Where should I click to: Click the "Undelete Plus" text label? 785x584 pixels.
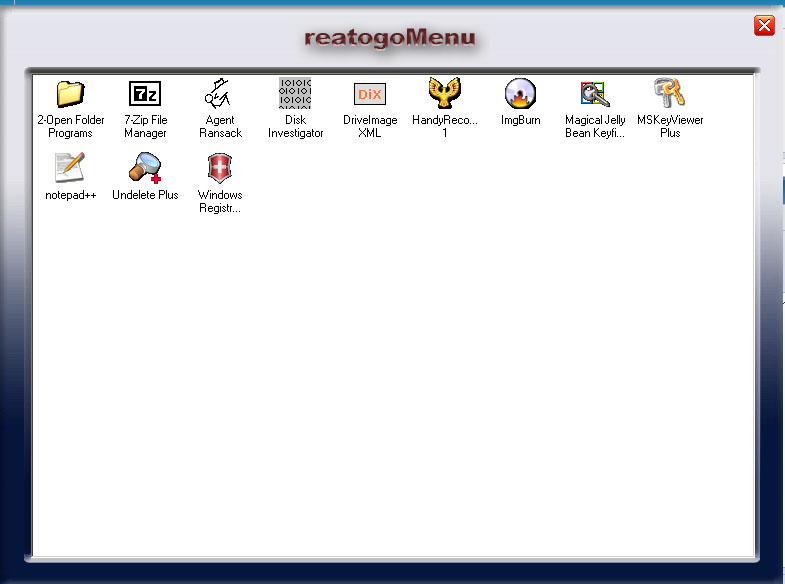[145, 195]
